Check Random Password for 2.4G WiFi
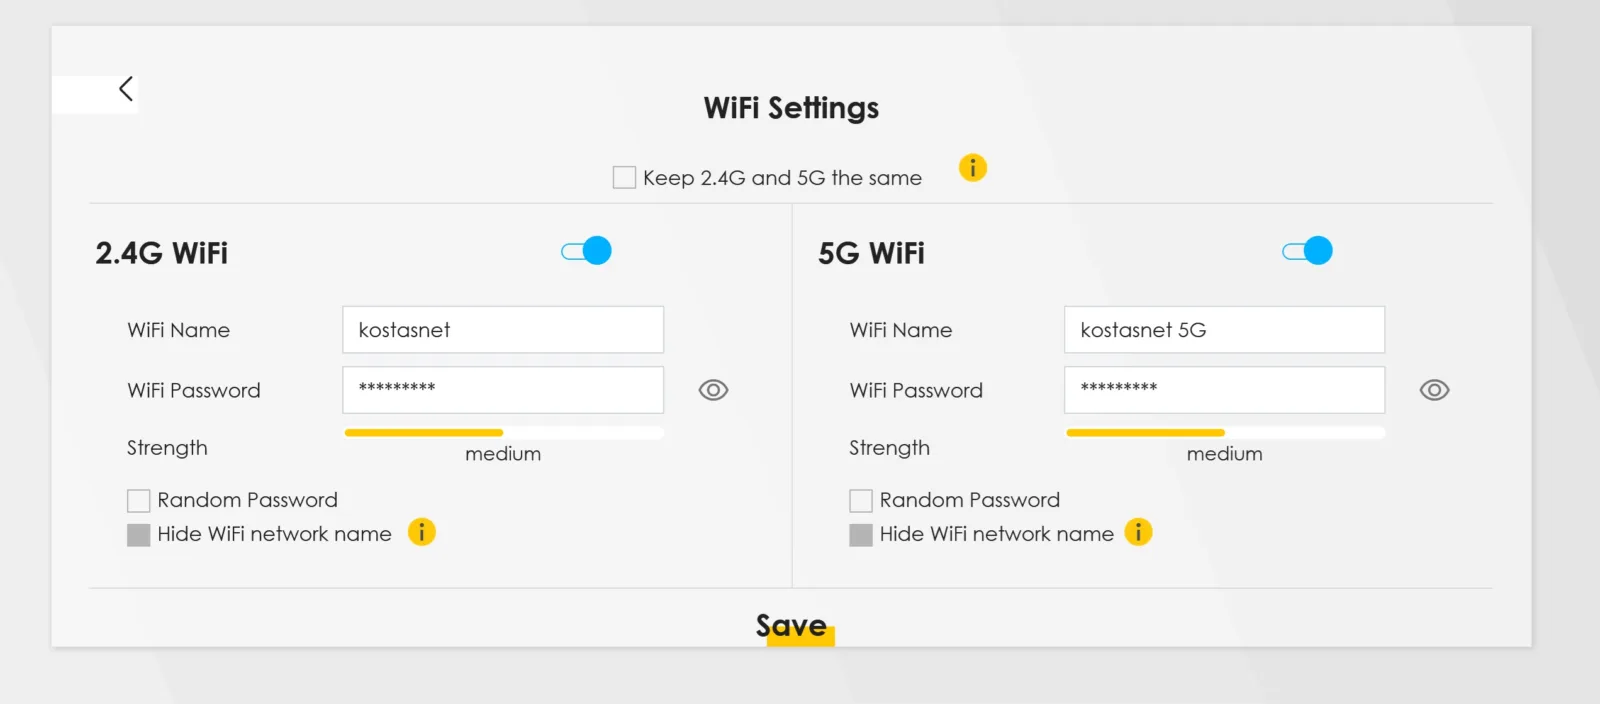This screenshot has width=1600, height=707. (137, 499)
